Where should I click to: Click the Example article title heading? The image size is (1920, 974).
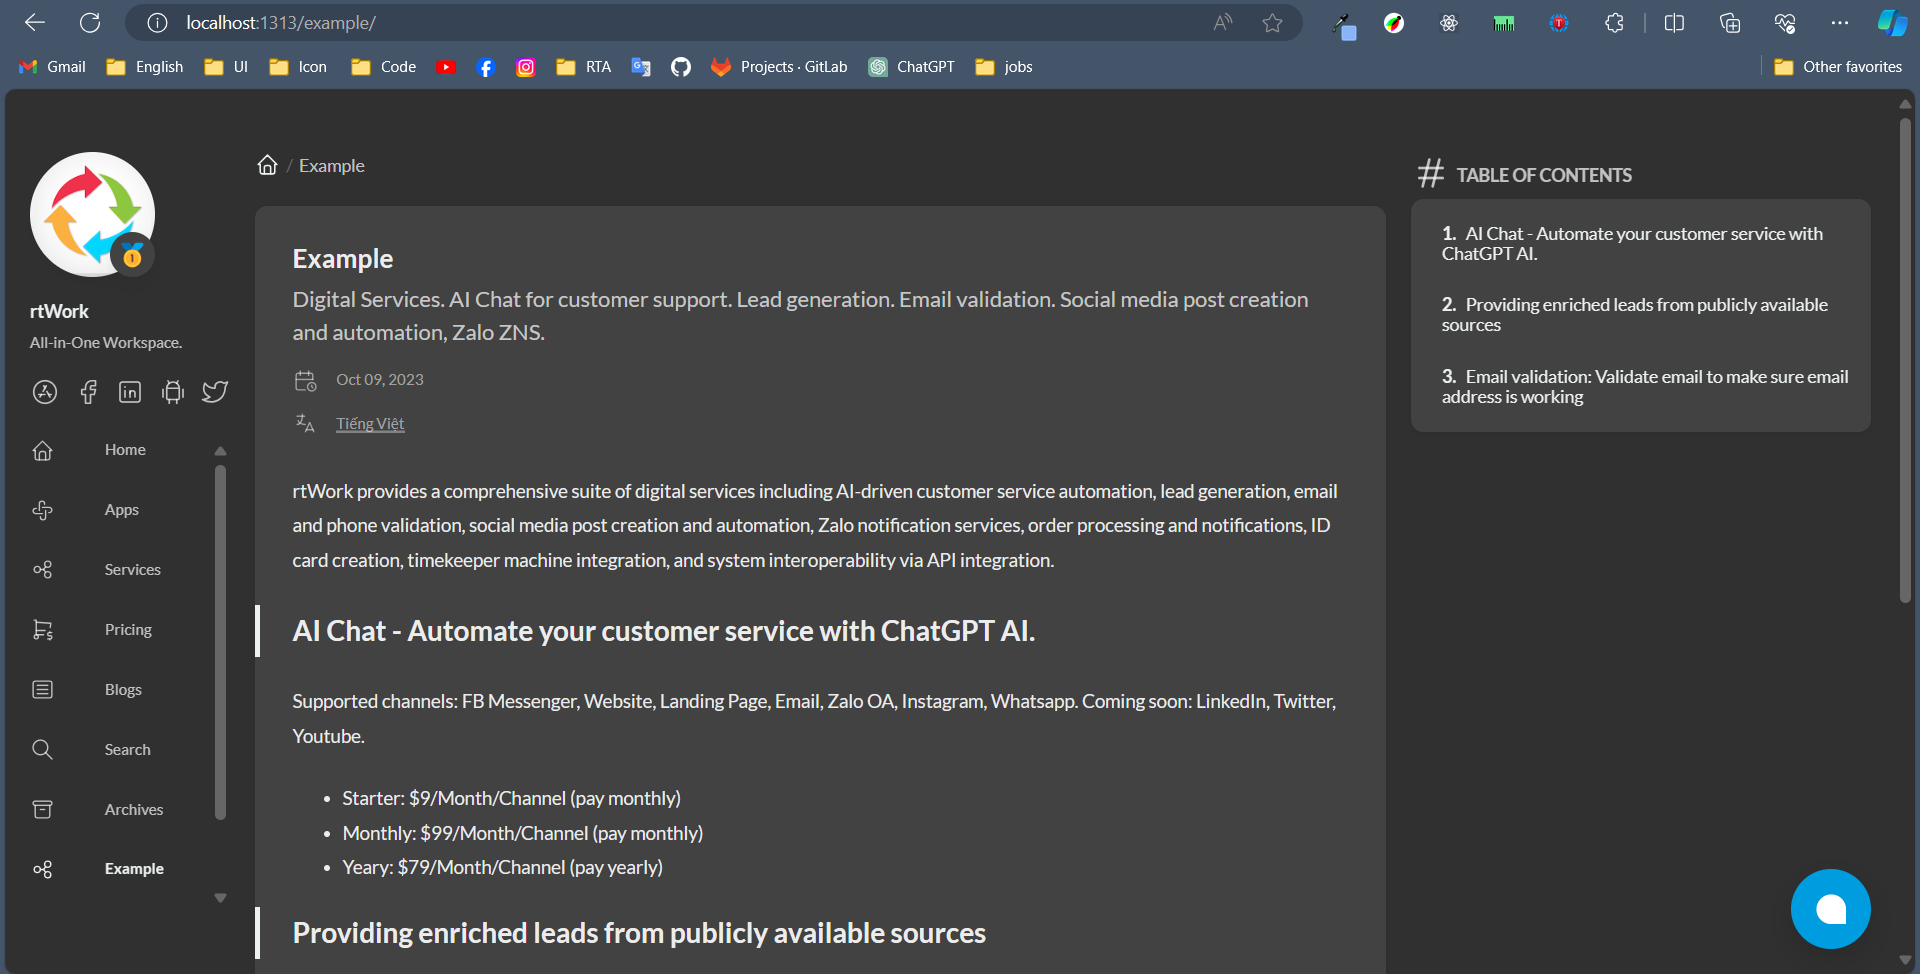click(x=343, y=259)
